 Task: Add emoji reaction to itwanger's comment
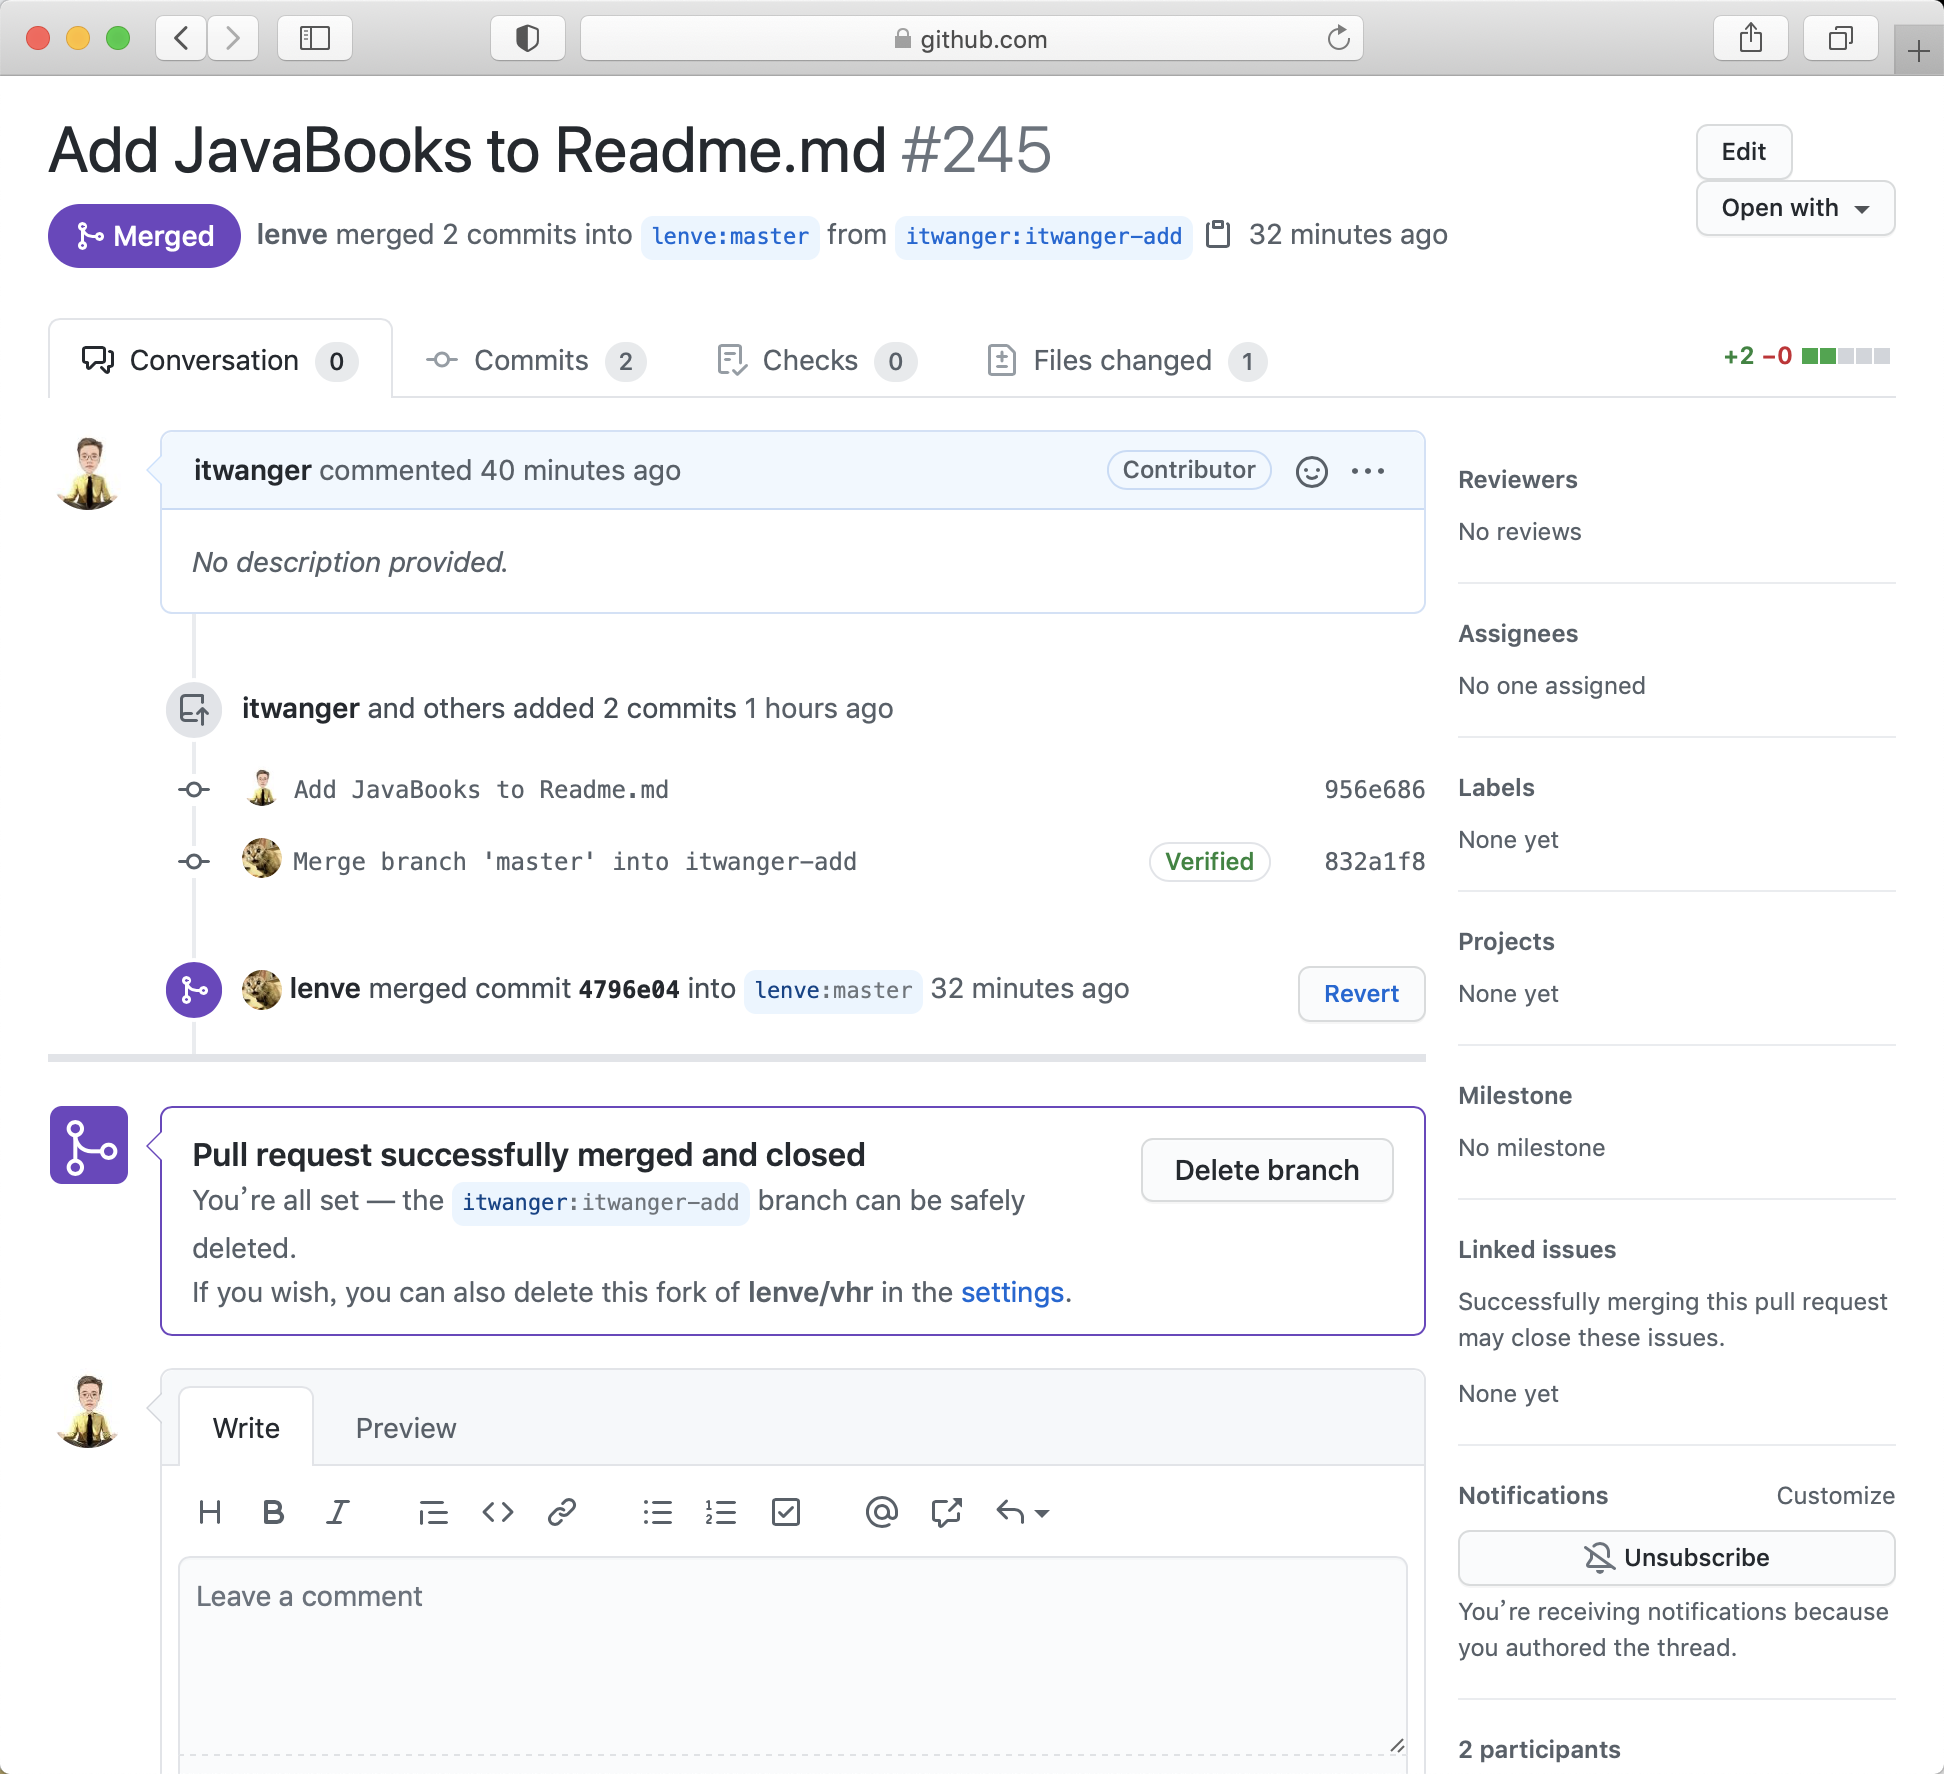point(1311,471)
